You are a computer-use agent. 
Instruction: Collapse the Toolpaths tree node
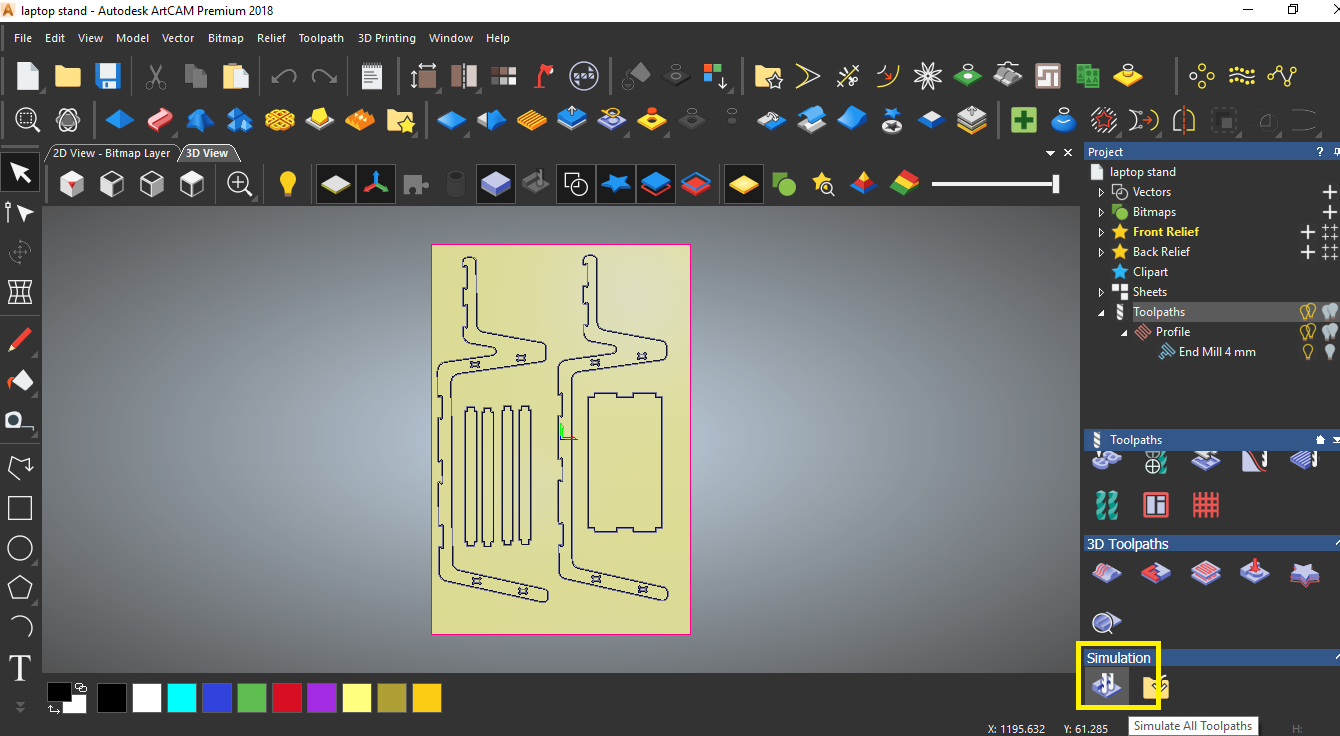click(1102, 312)
